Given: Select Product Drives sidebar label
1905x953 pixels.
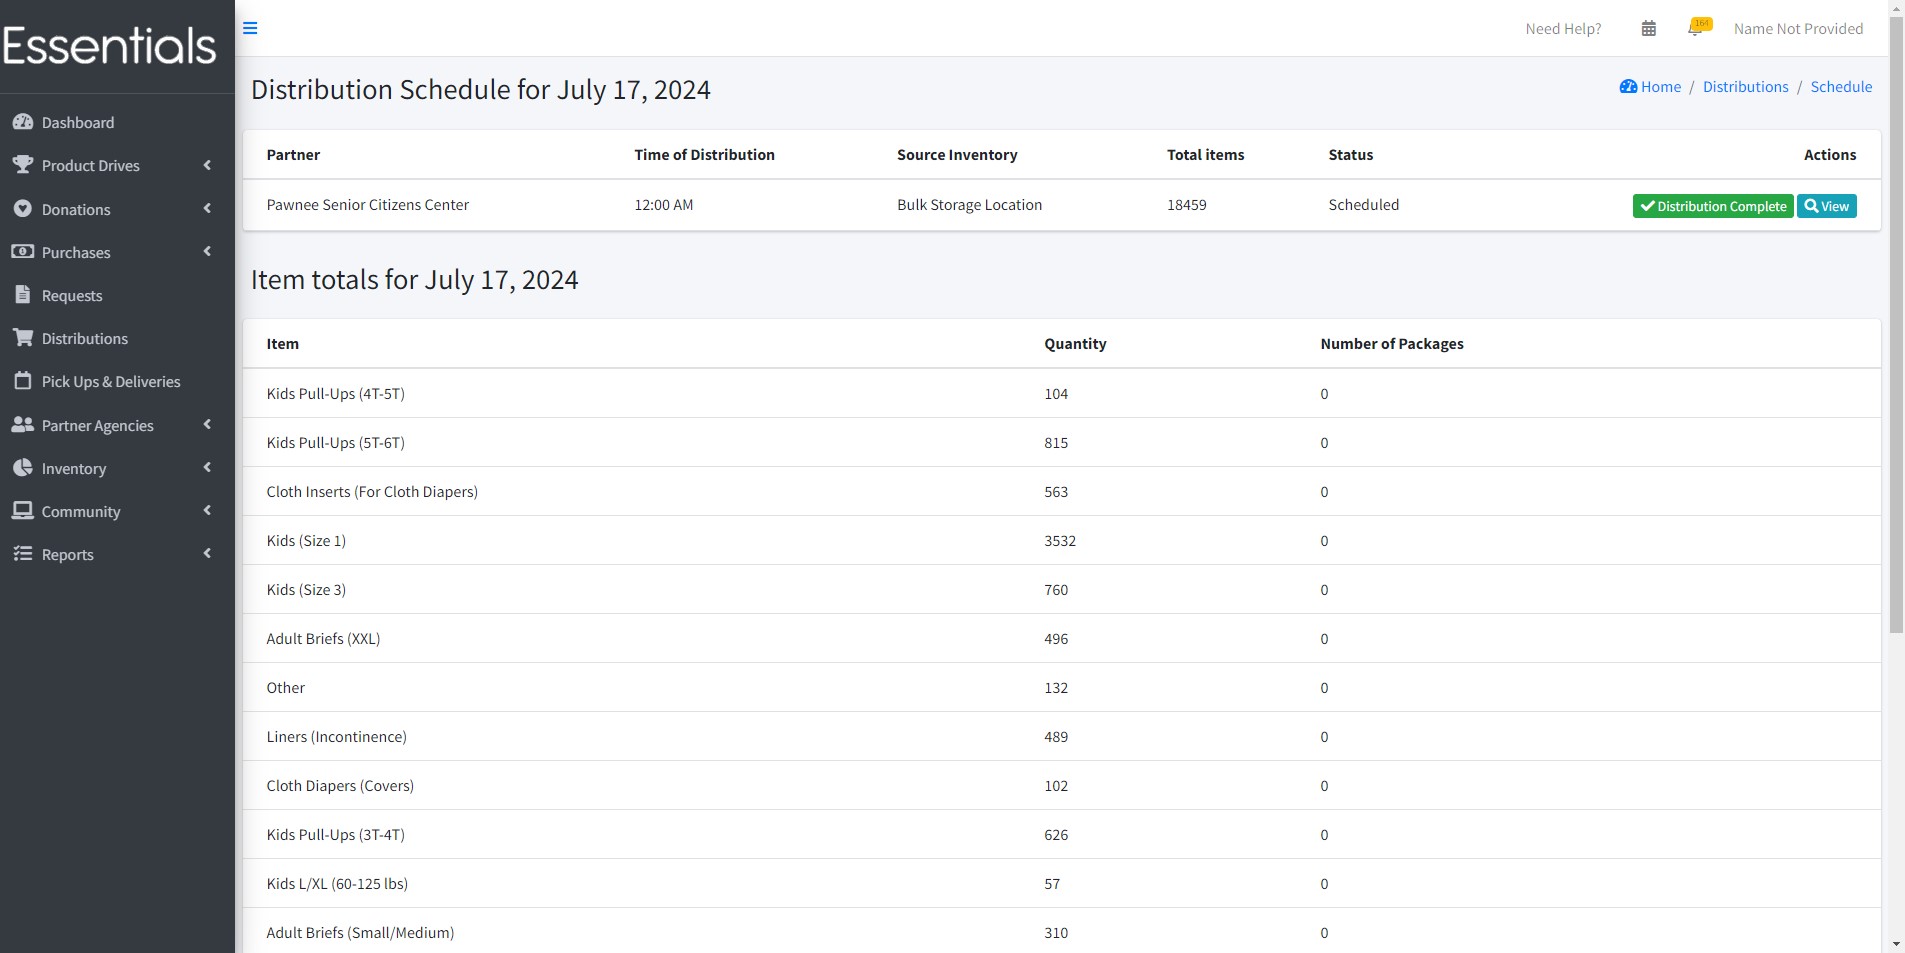Looking at the screenshot, I should 90,166.
